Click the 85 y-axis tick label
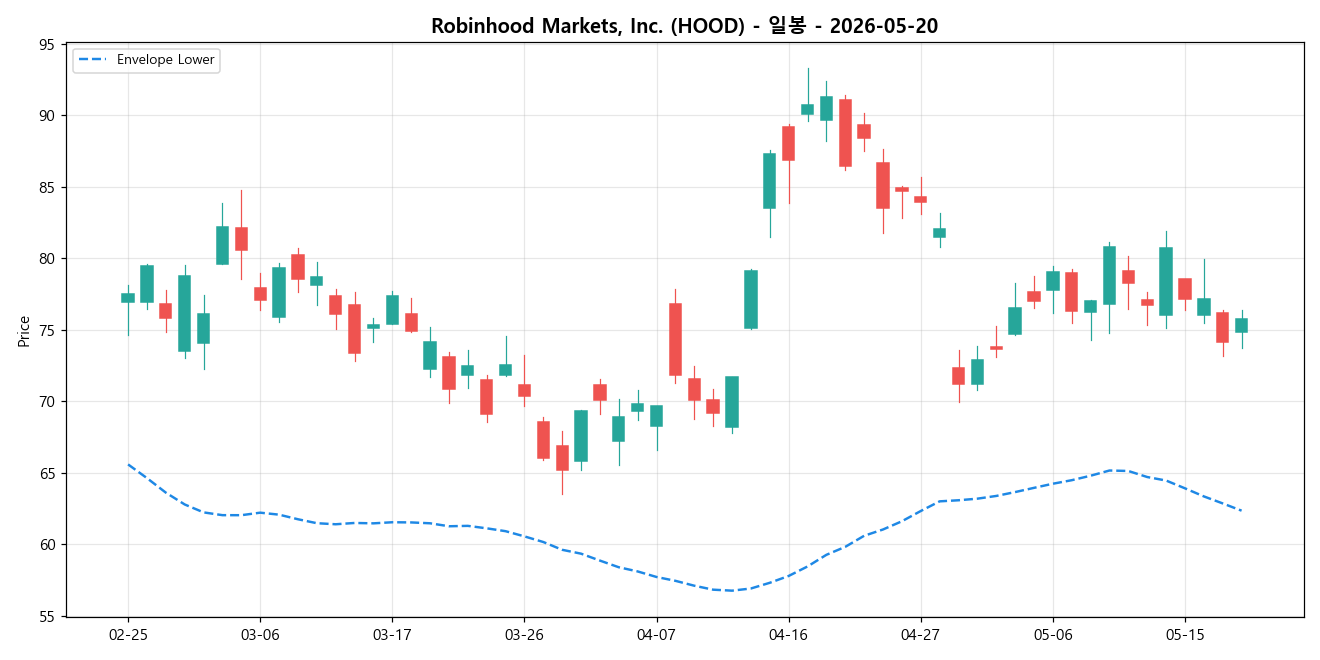1320x660 pixels. pyautogui.click(x=48, y=188)
